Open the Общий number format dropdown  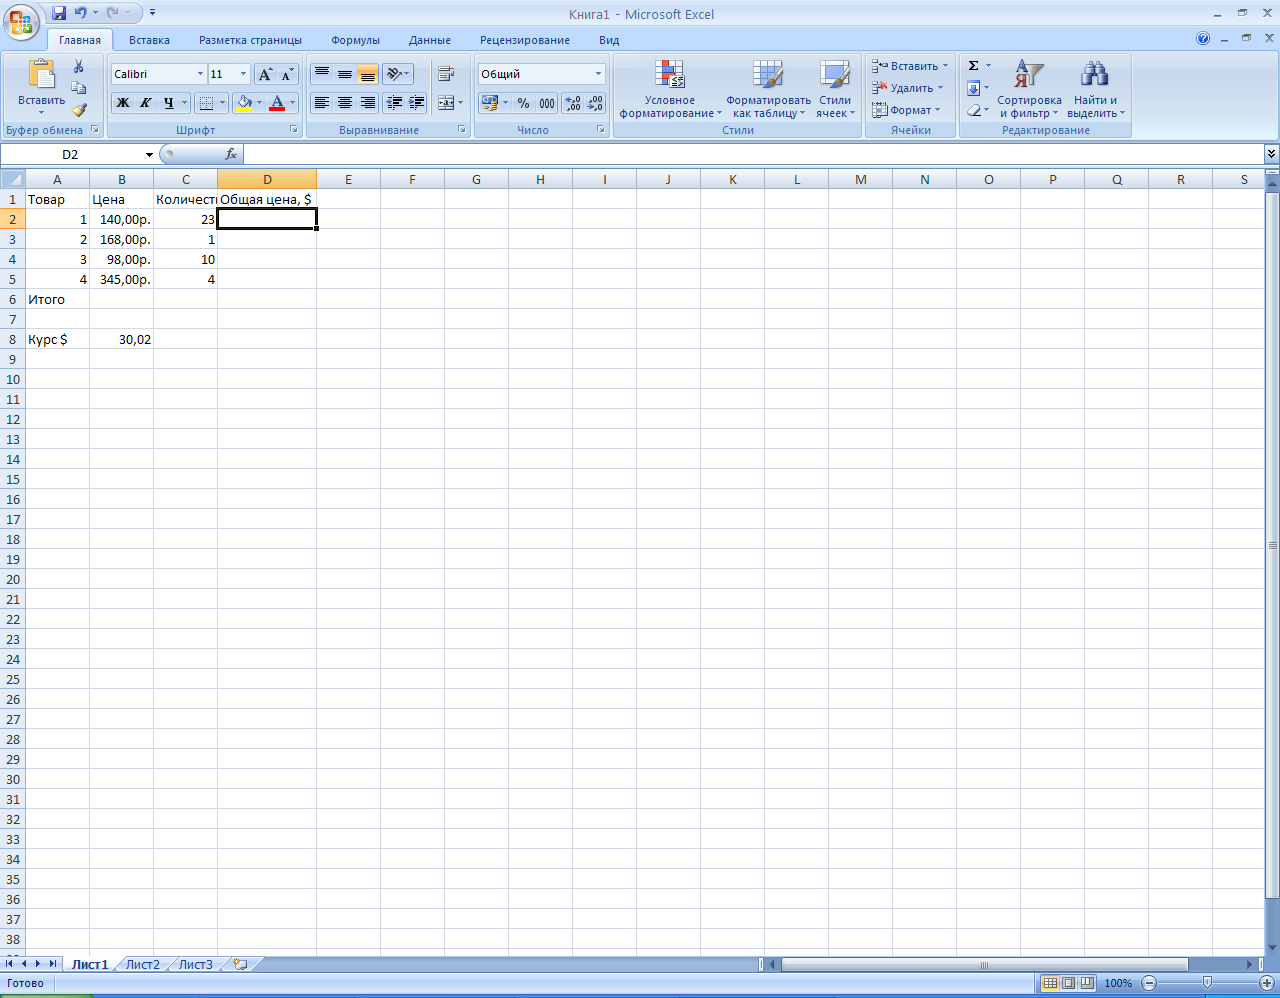coord(599,74)
